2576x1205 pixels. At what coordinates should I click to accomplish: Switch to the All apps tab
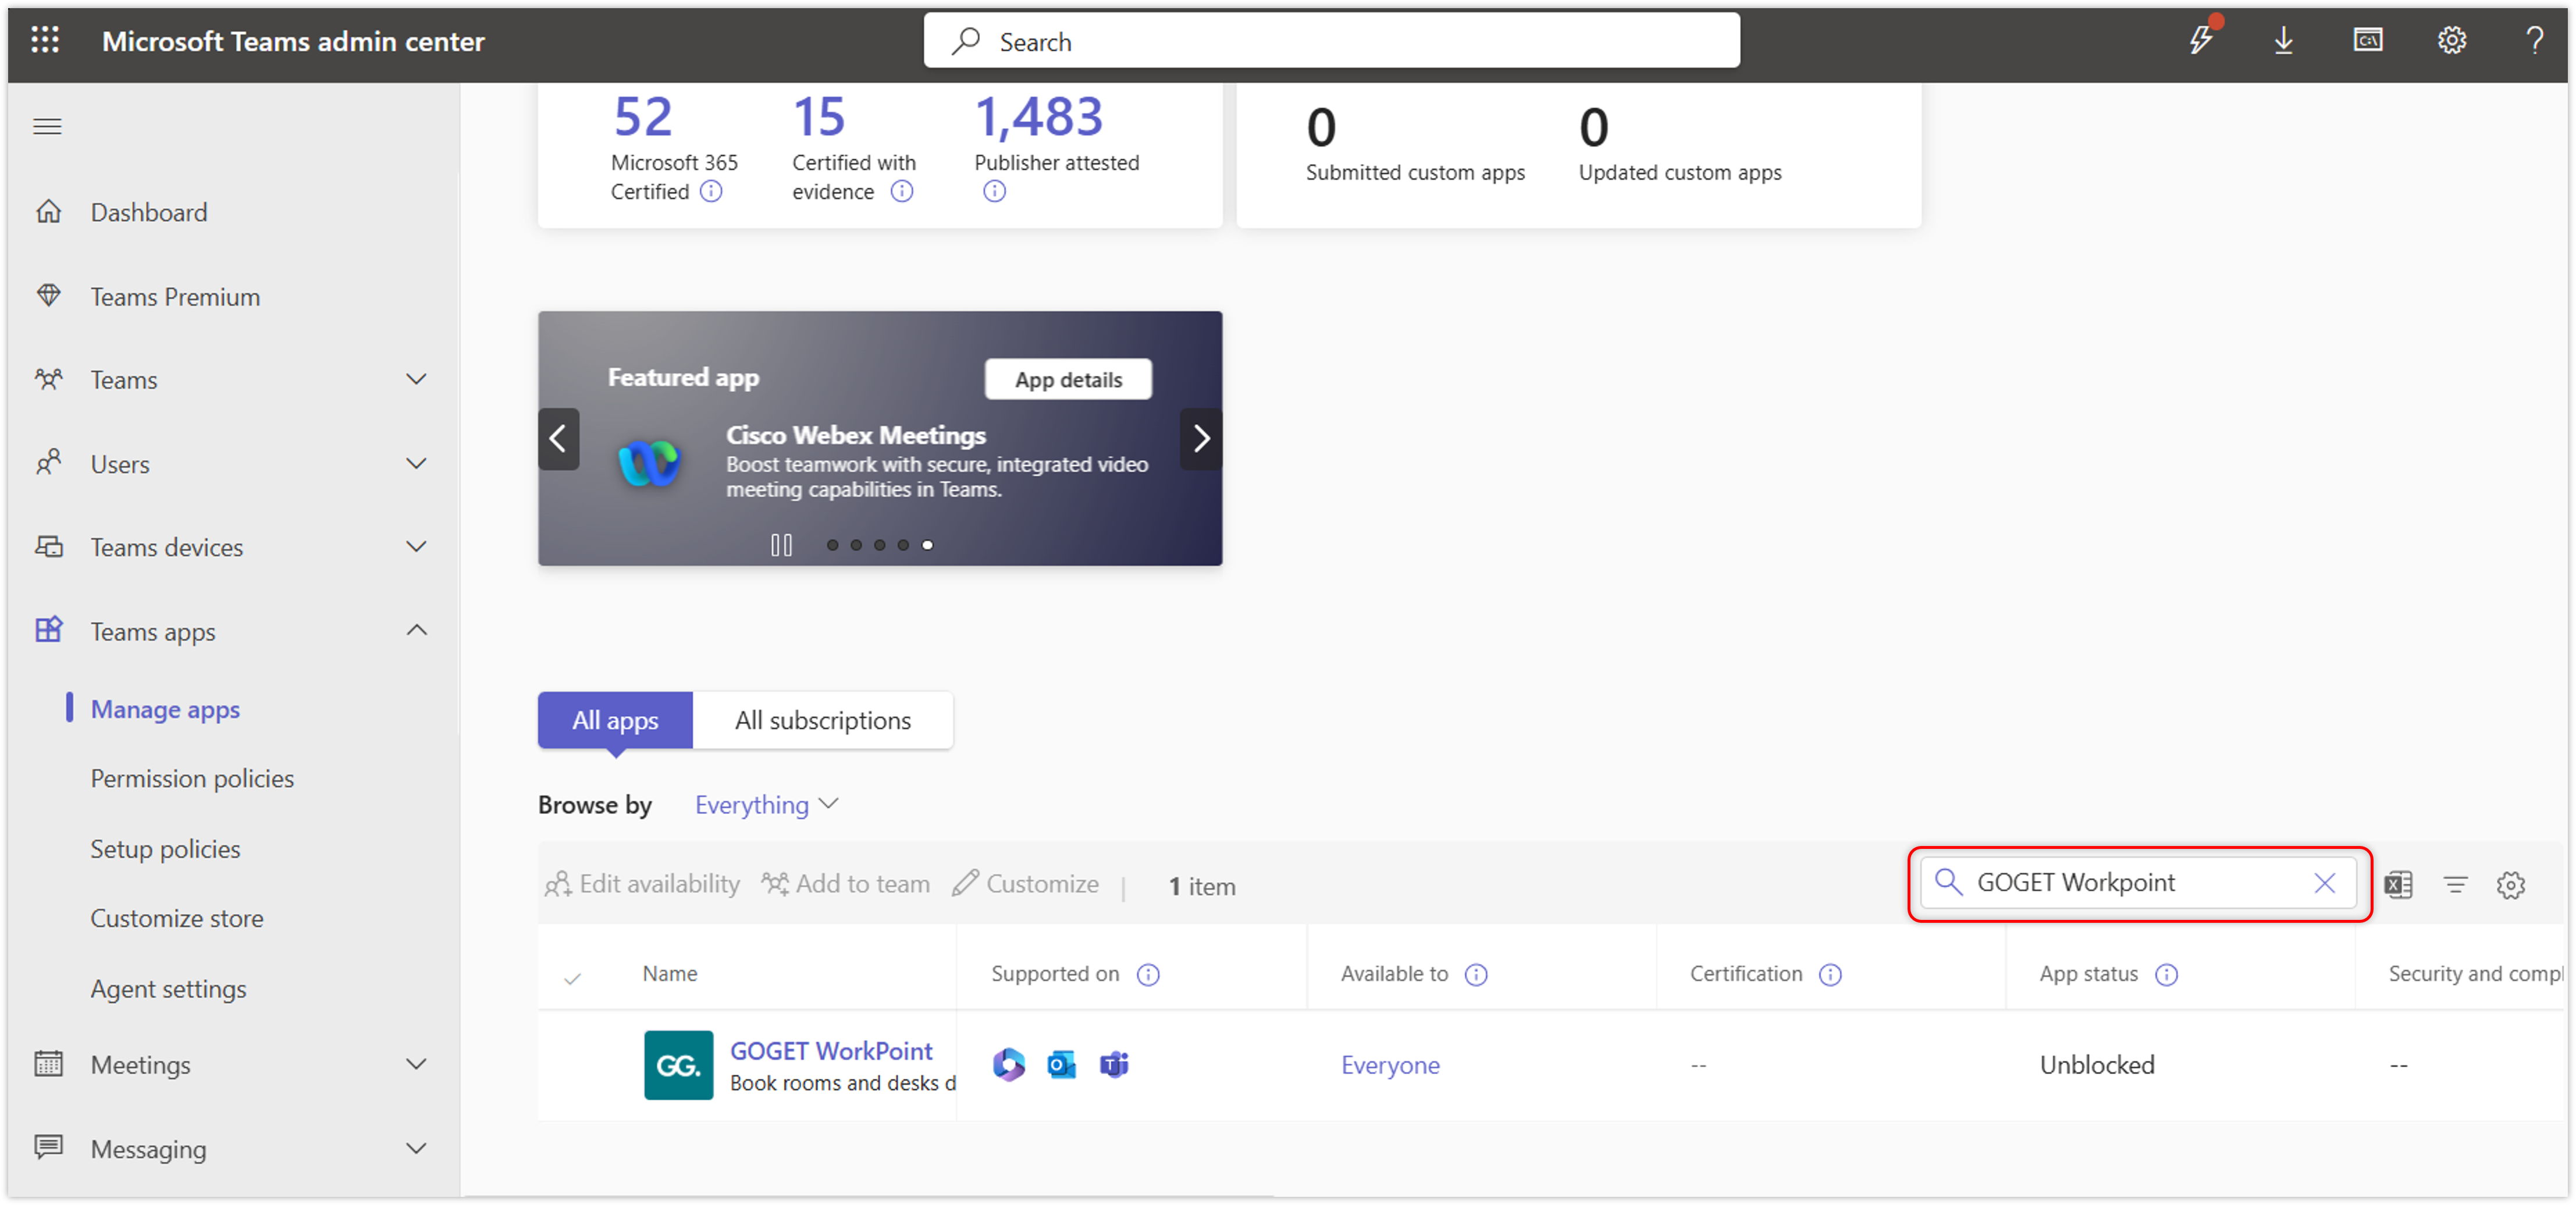[x=615, y=720]
